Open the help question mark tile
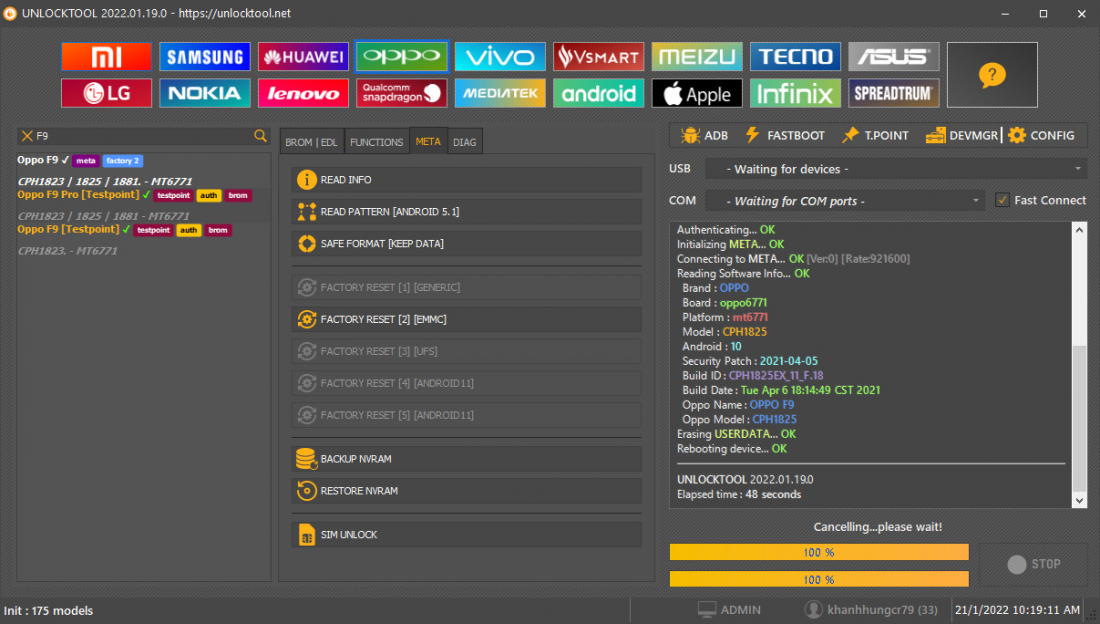 992,75
